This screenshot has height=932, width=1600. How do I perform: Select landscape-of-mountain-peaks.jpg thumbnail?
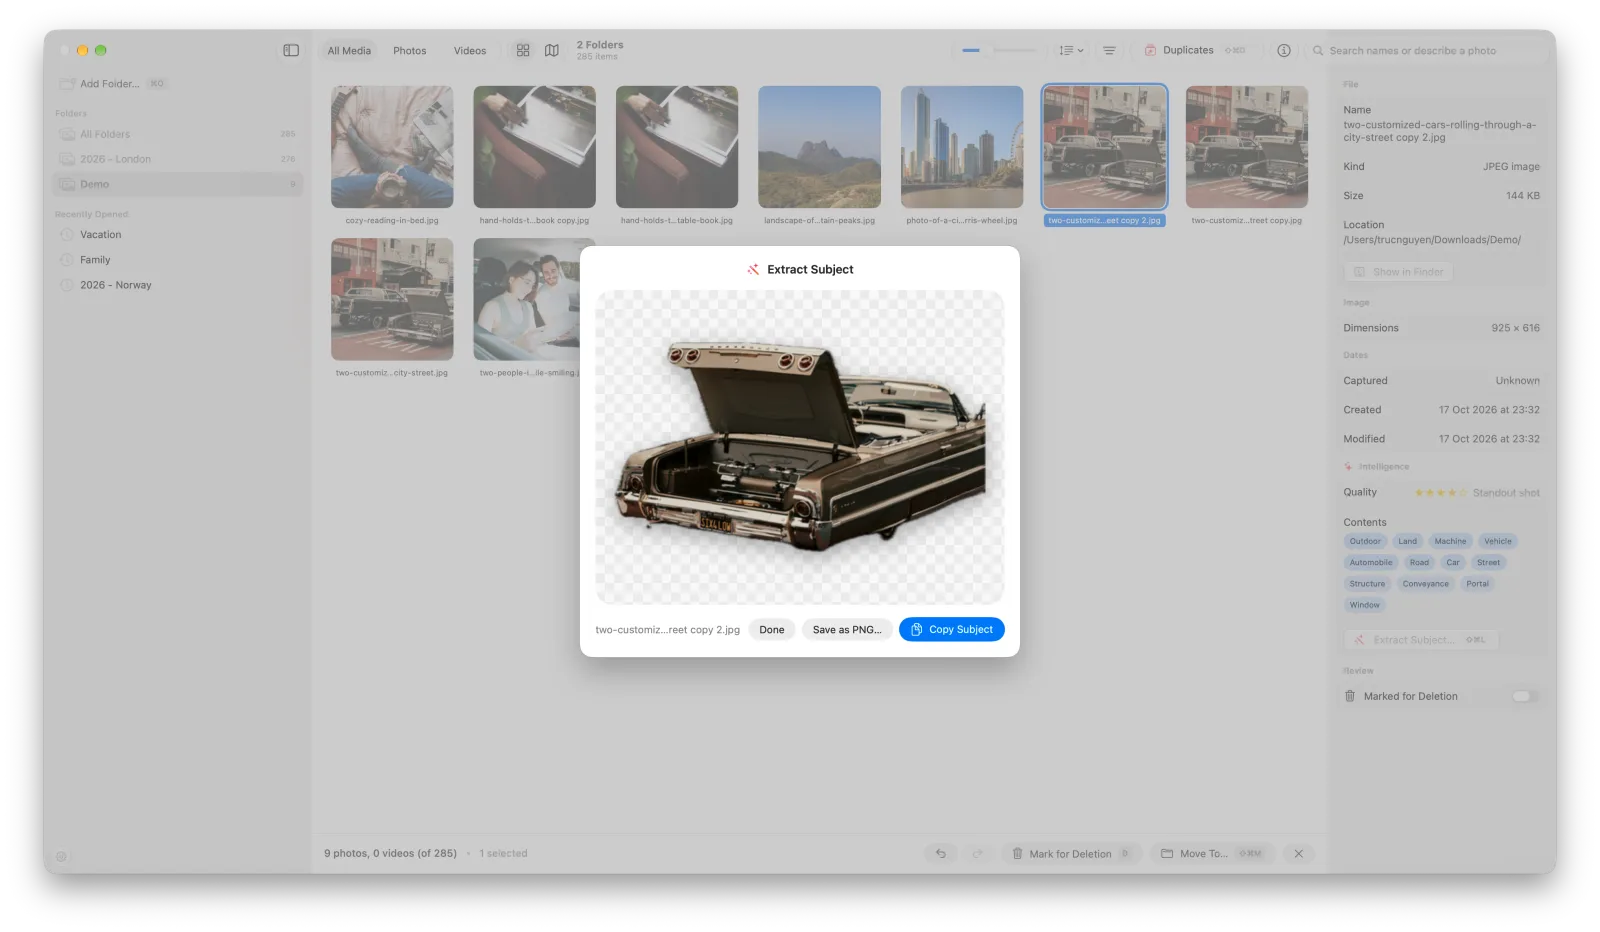click(x=819, y=147)
